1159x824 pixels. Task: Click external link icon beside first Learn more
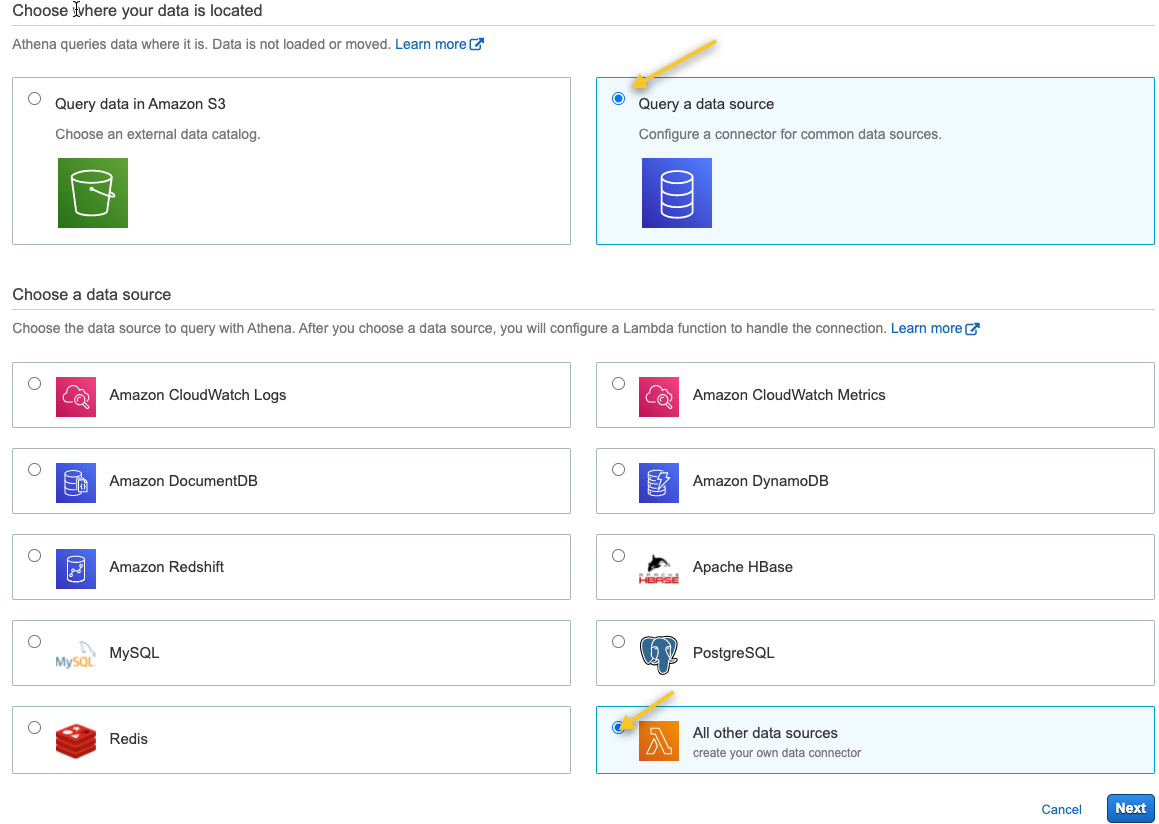pyautogui.click(x=477, y=44)
